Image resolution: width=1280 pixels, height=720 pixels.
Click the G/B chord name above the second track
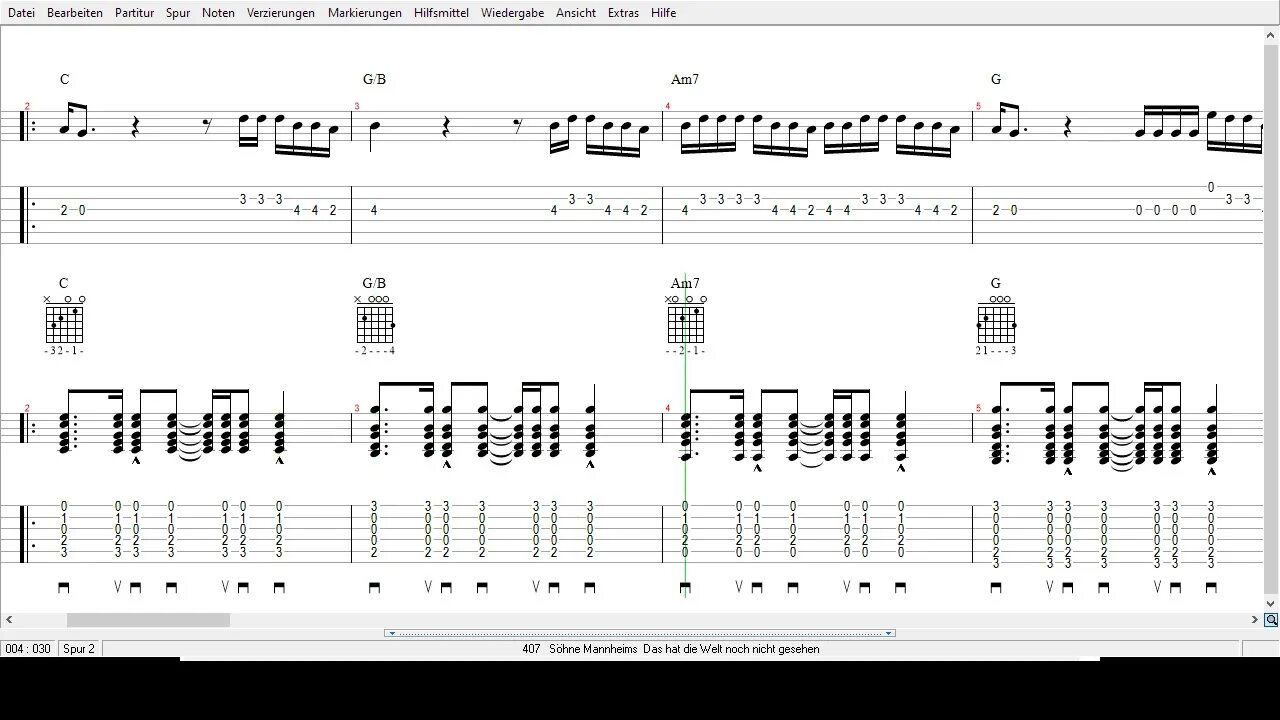(x=374, y=283)
